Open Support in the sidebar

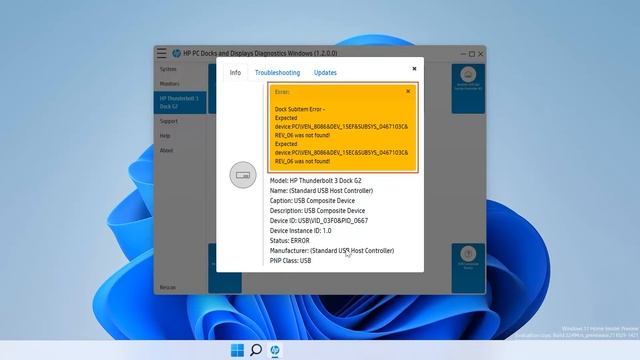point(169,121)
